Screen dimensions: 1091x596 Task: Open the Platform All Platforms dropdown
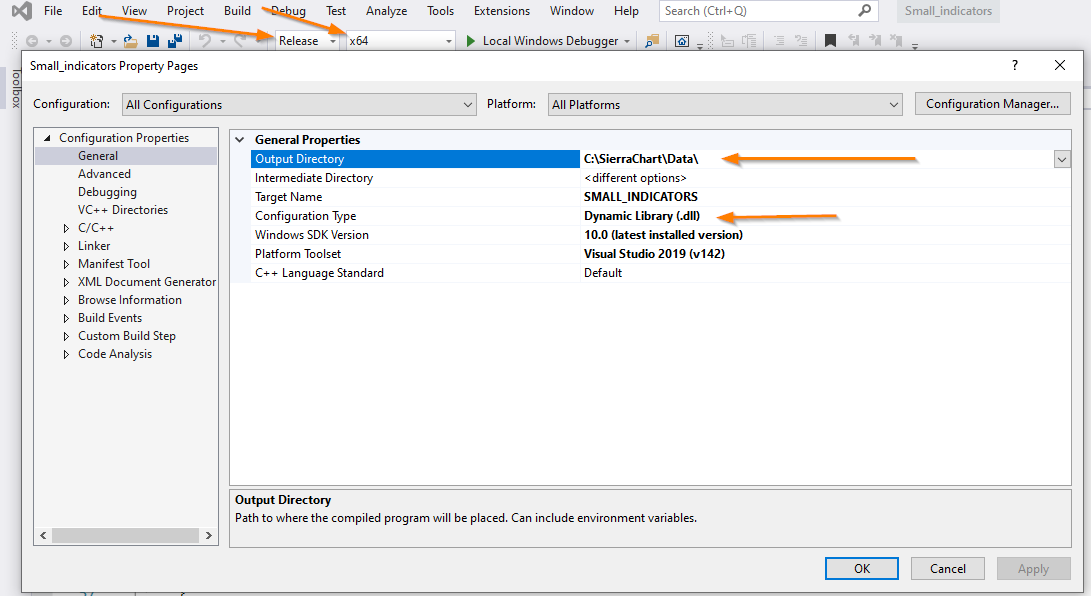click(725, 104)
